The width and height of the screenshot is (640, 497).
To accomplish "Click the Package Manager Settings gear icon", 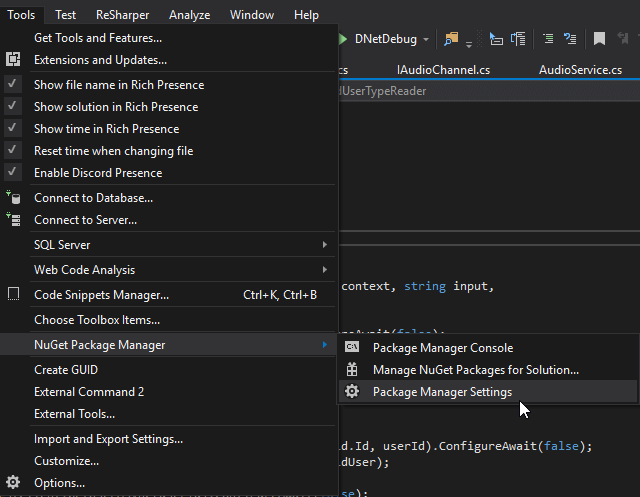I will click(x=352, y=392).
